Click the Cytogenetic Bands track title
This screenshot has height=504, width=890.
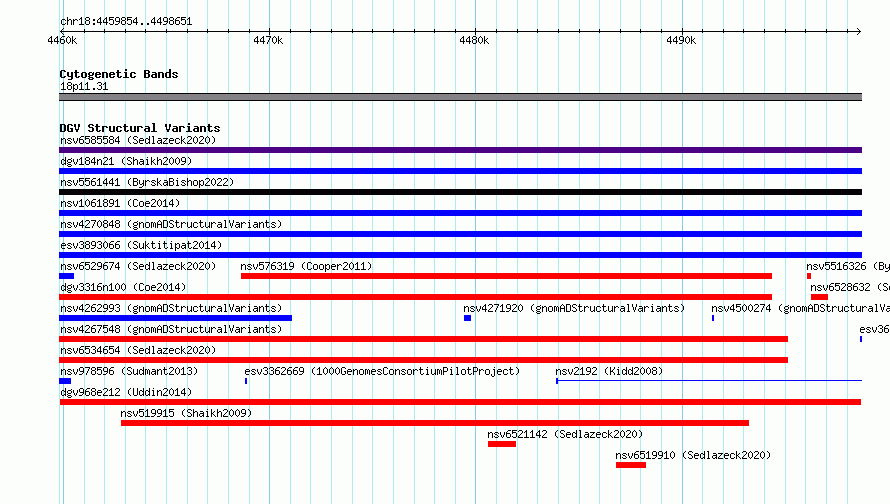(119, 74)
